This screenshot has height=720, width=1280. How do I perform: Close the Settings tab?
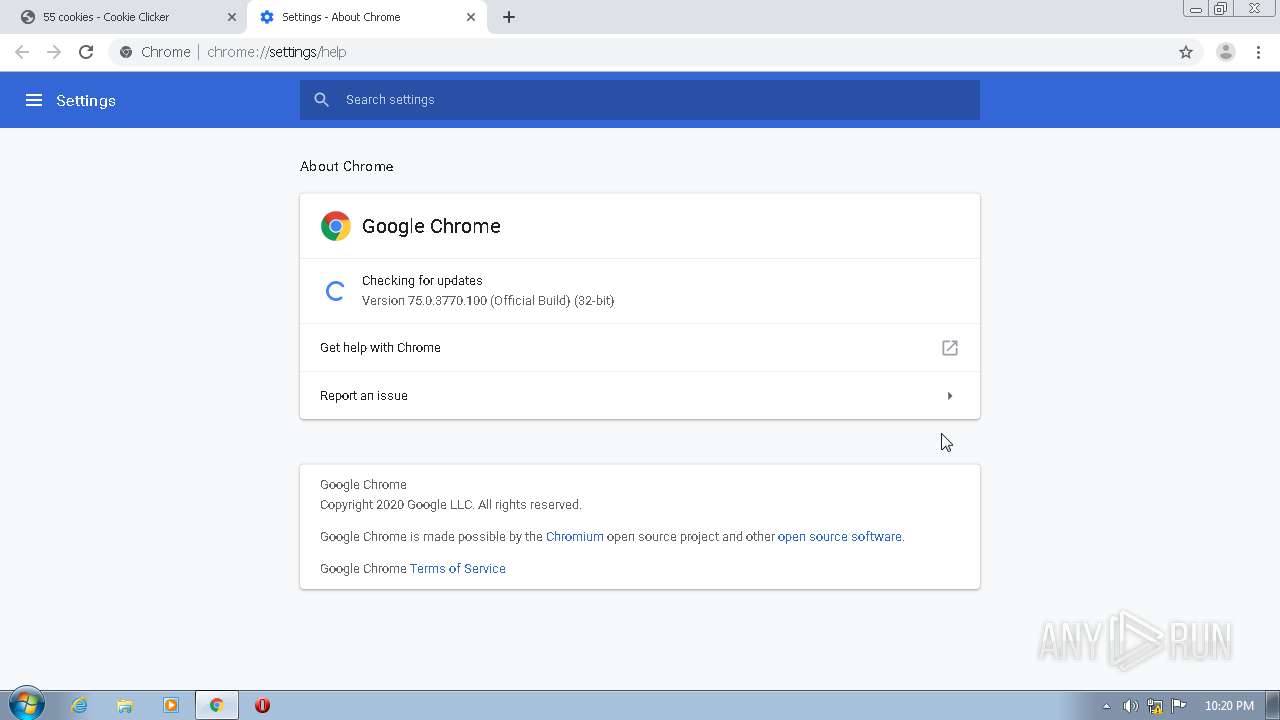point(471,17)
